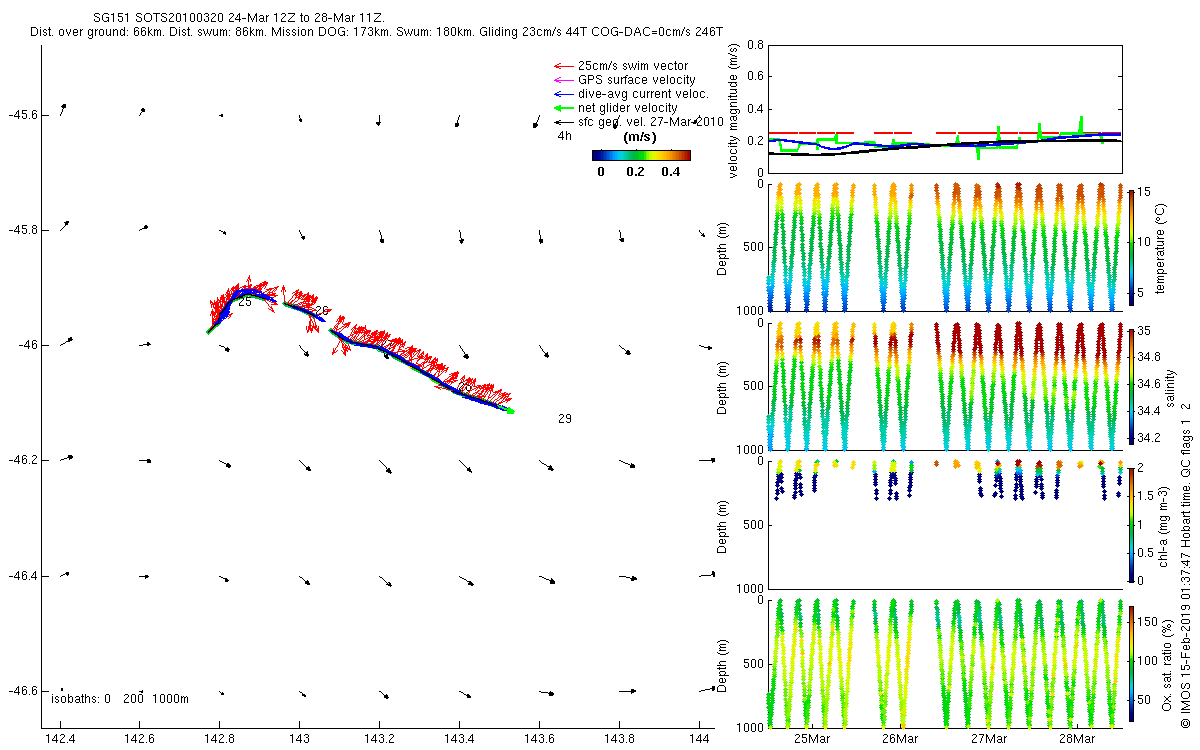
Task: Select the green end marker of glider track
Action: [510, 410]
